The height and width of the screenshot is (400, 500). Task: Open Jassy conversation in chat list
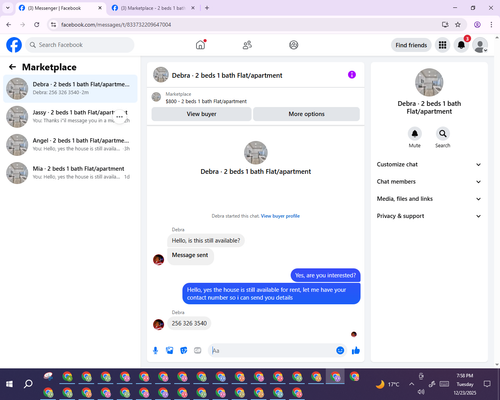pos(70,117)
